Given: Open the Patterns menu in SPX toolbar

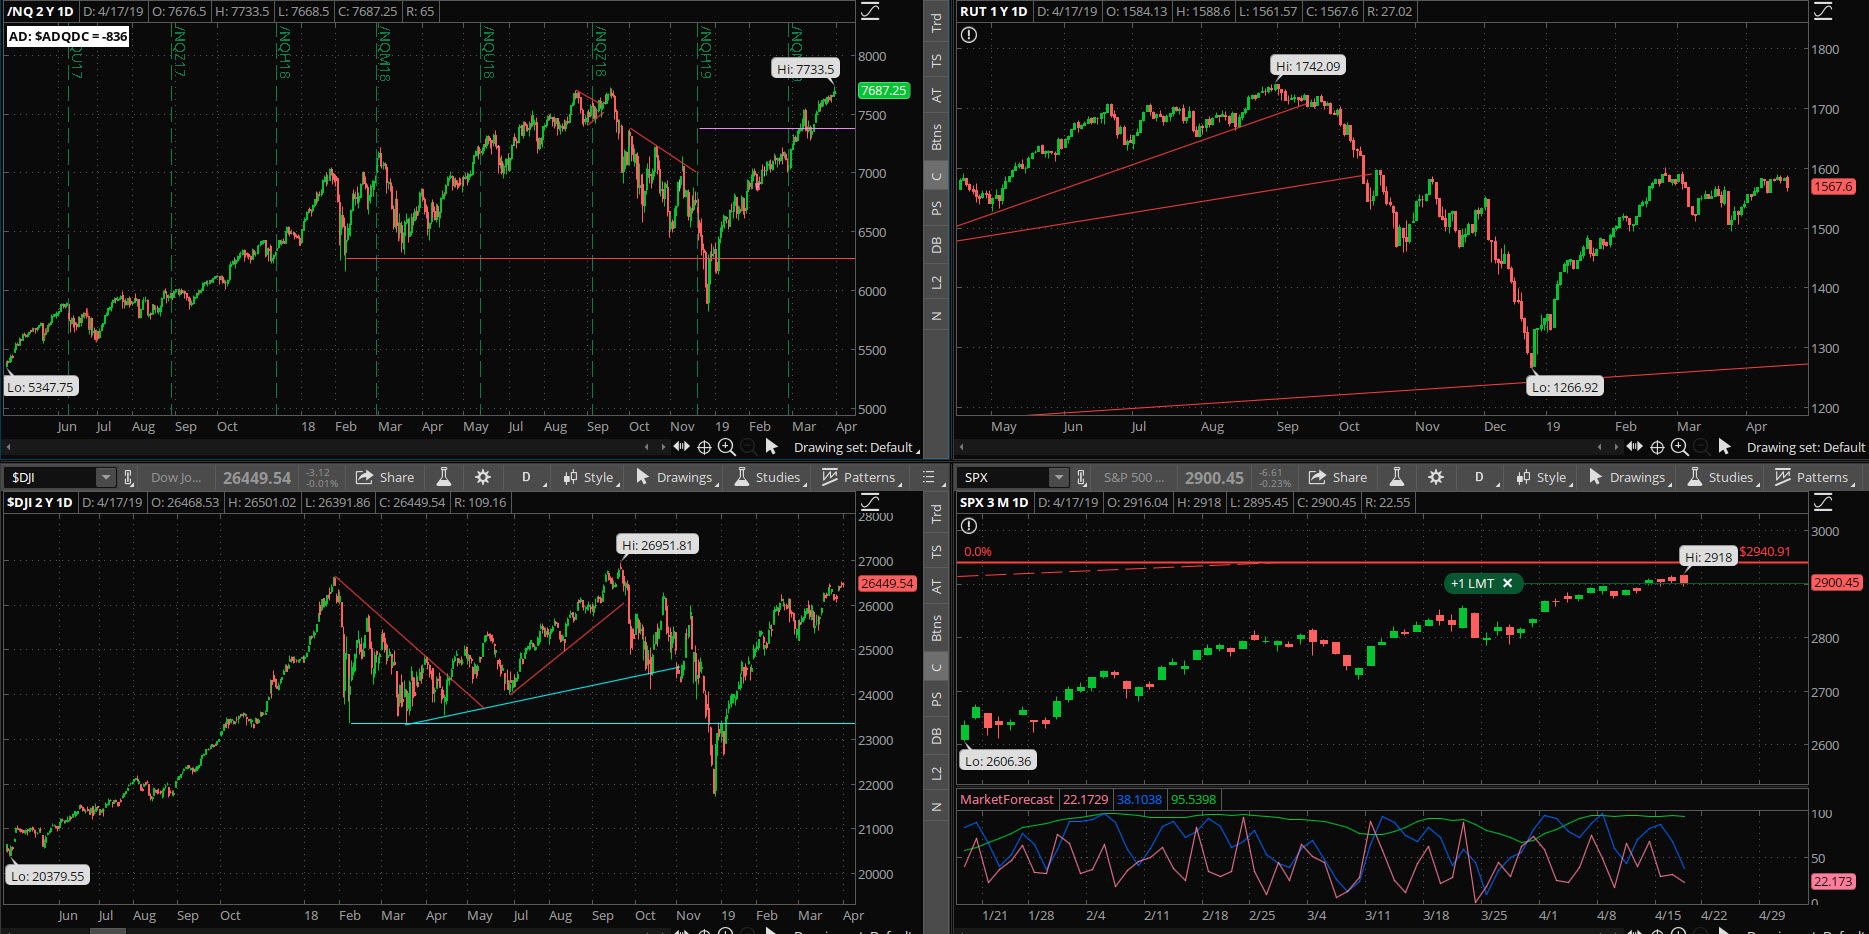Looking at the screenshot, I should pyautogui.click(x=1813, y=477).
